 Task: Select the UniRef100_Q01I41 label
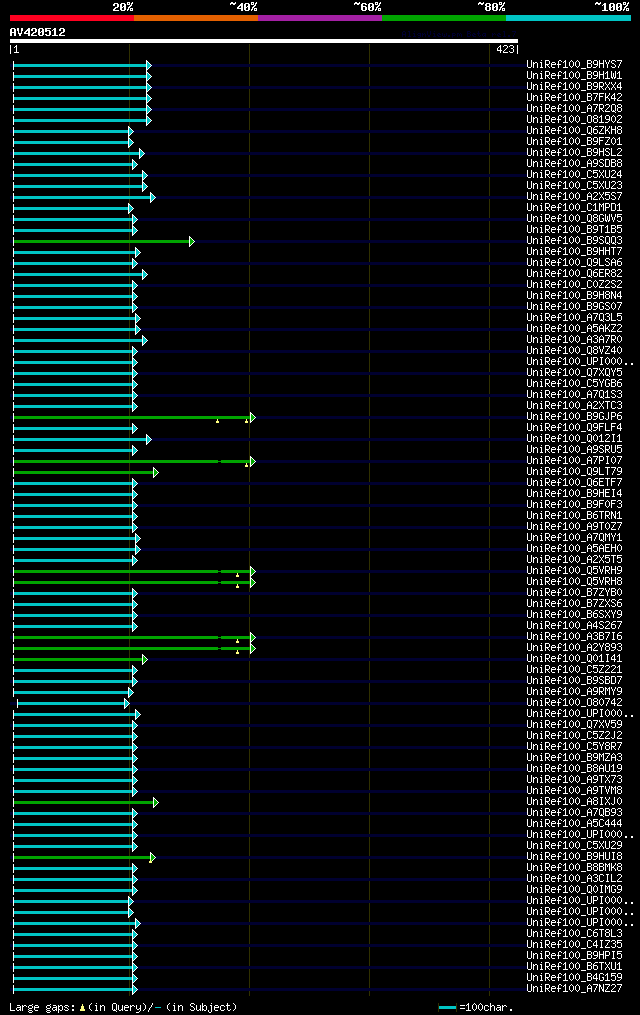[x=574, y=659]
